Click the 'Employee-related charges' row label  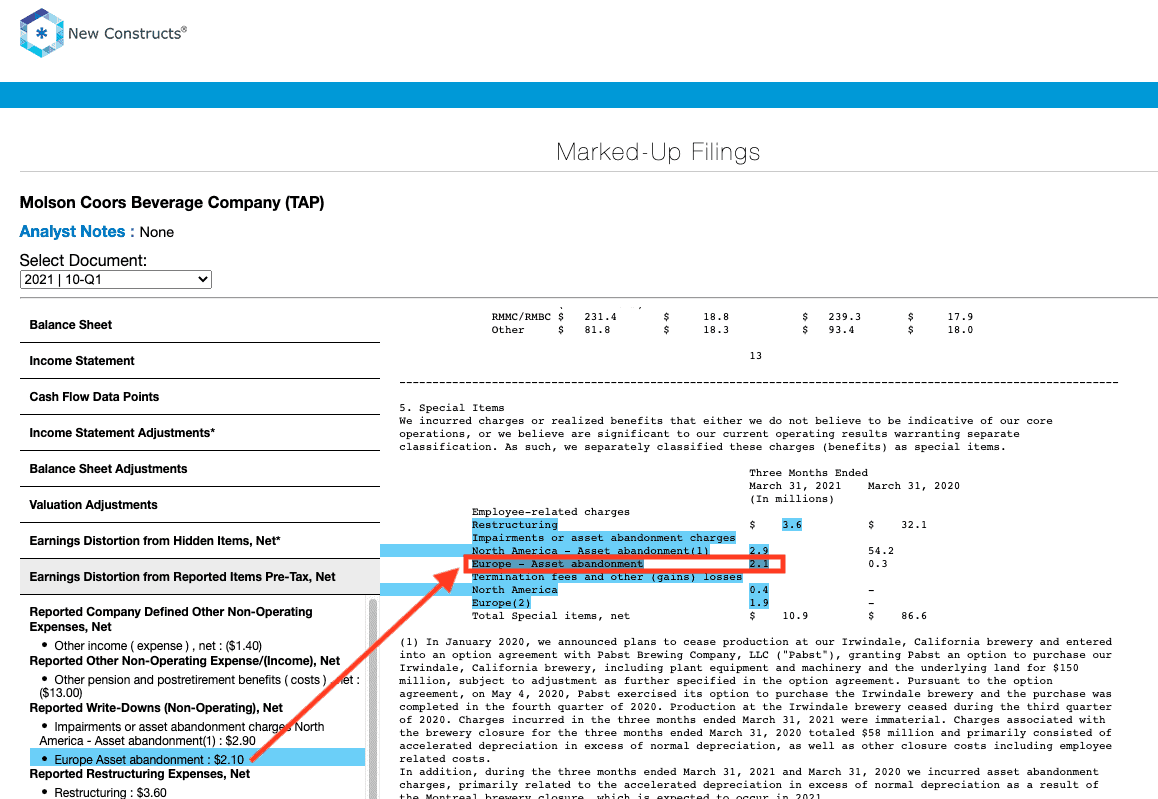click(551, 512)
